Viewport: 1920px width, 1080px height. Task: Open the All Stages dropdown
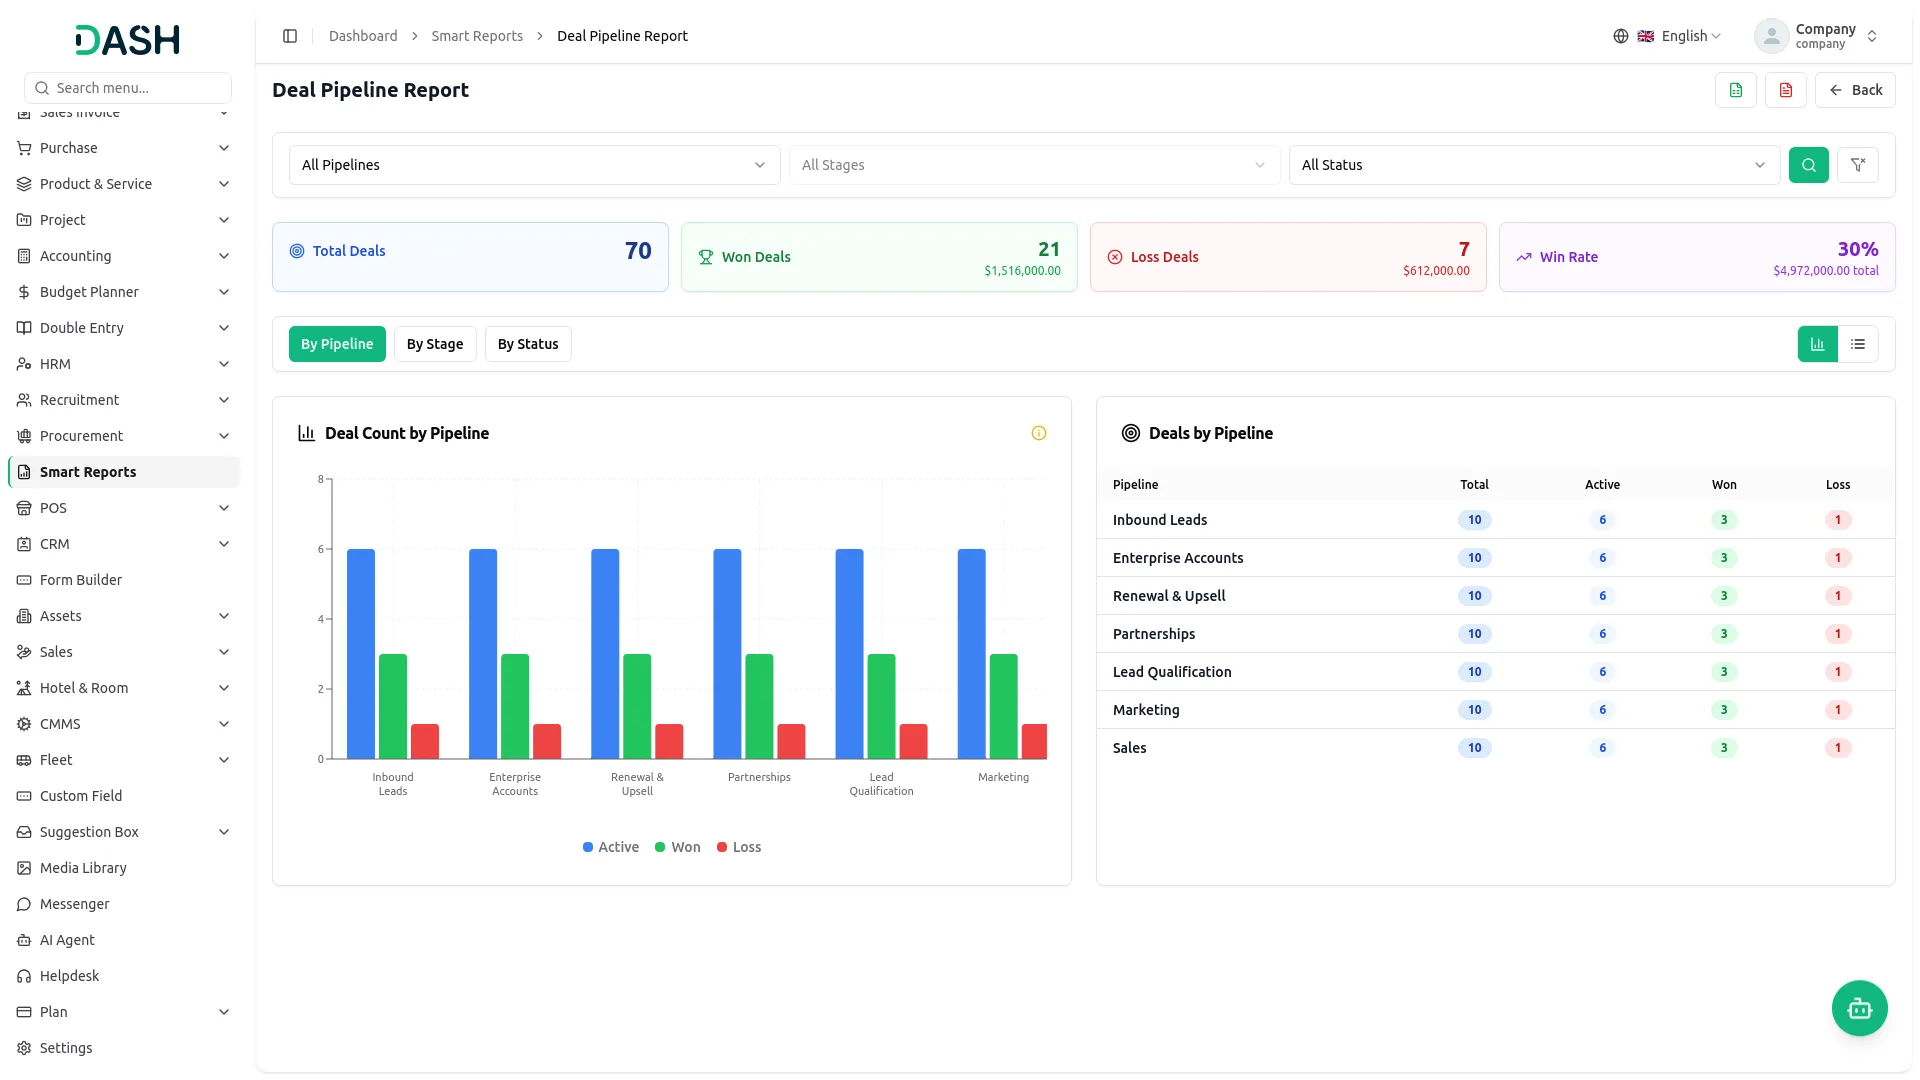pyautogui.click(x=1035, y=165)
